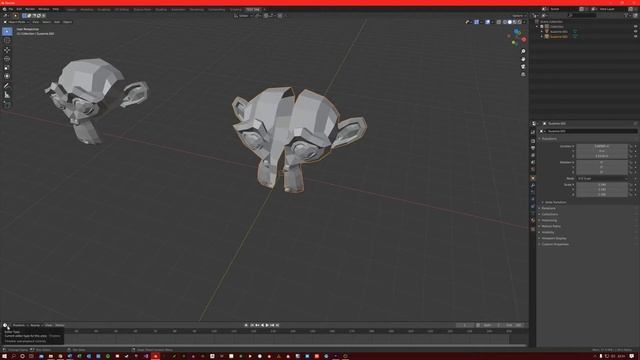Open the Edit menu

point(19,9)
